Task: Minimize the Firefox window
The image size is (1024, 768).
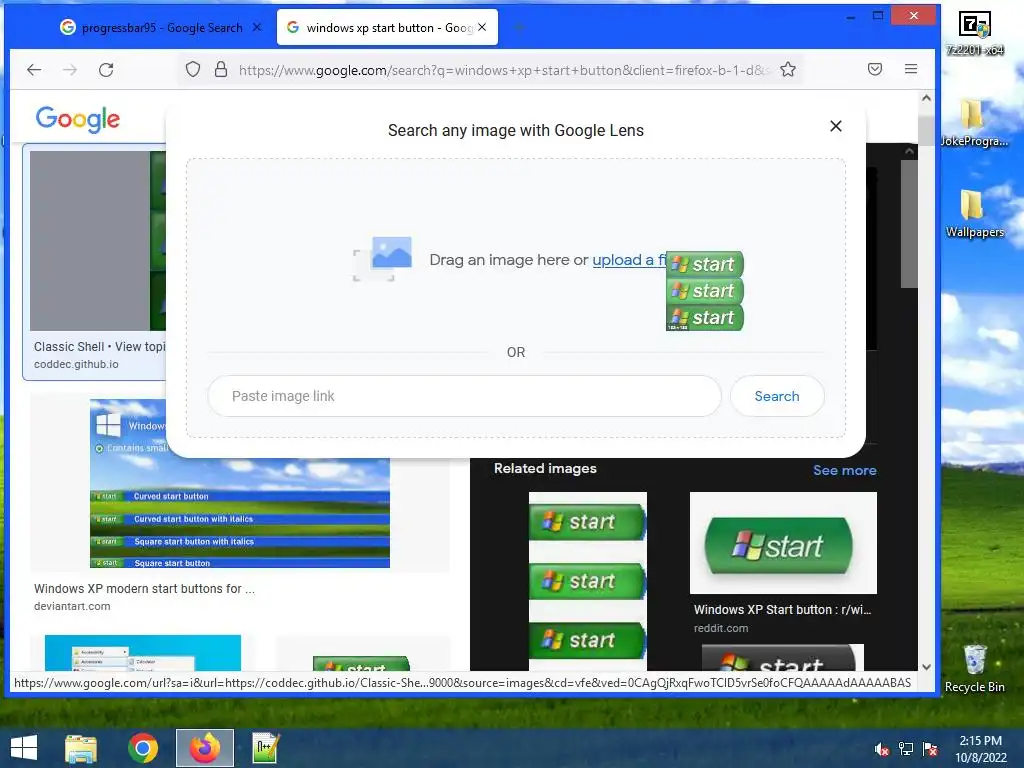Action: pos(850,16)
